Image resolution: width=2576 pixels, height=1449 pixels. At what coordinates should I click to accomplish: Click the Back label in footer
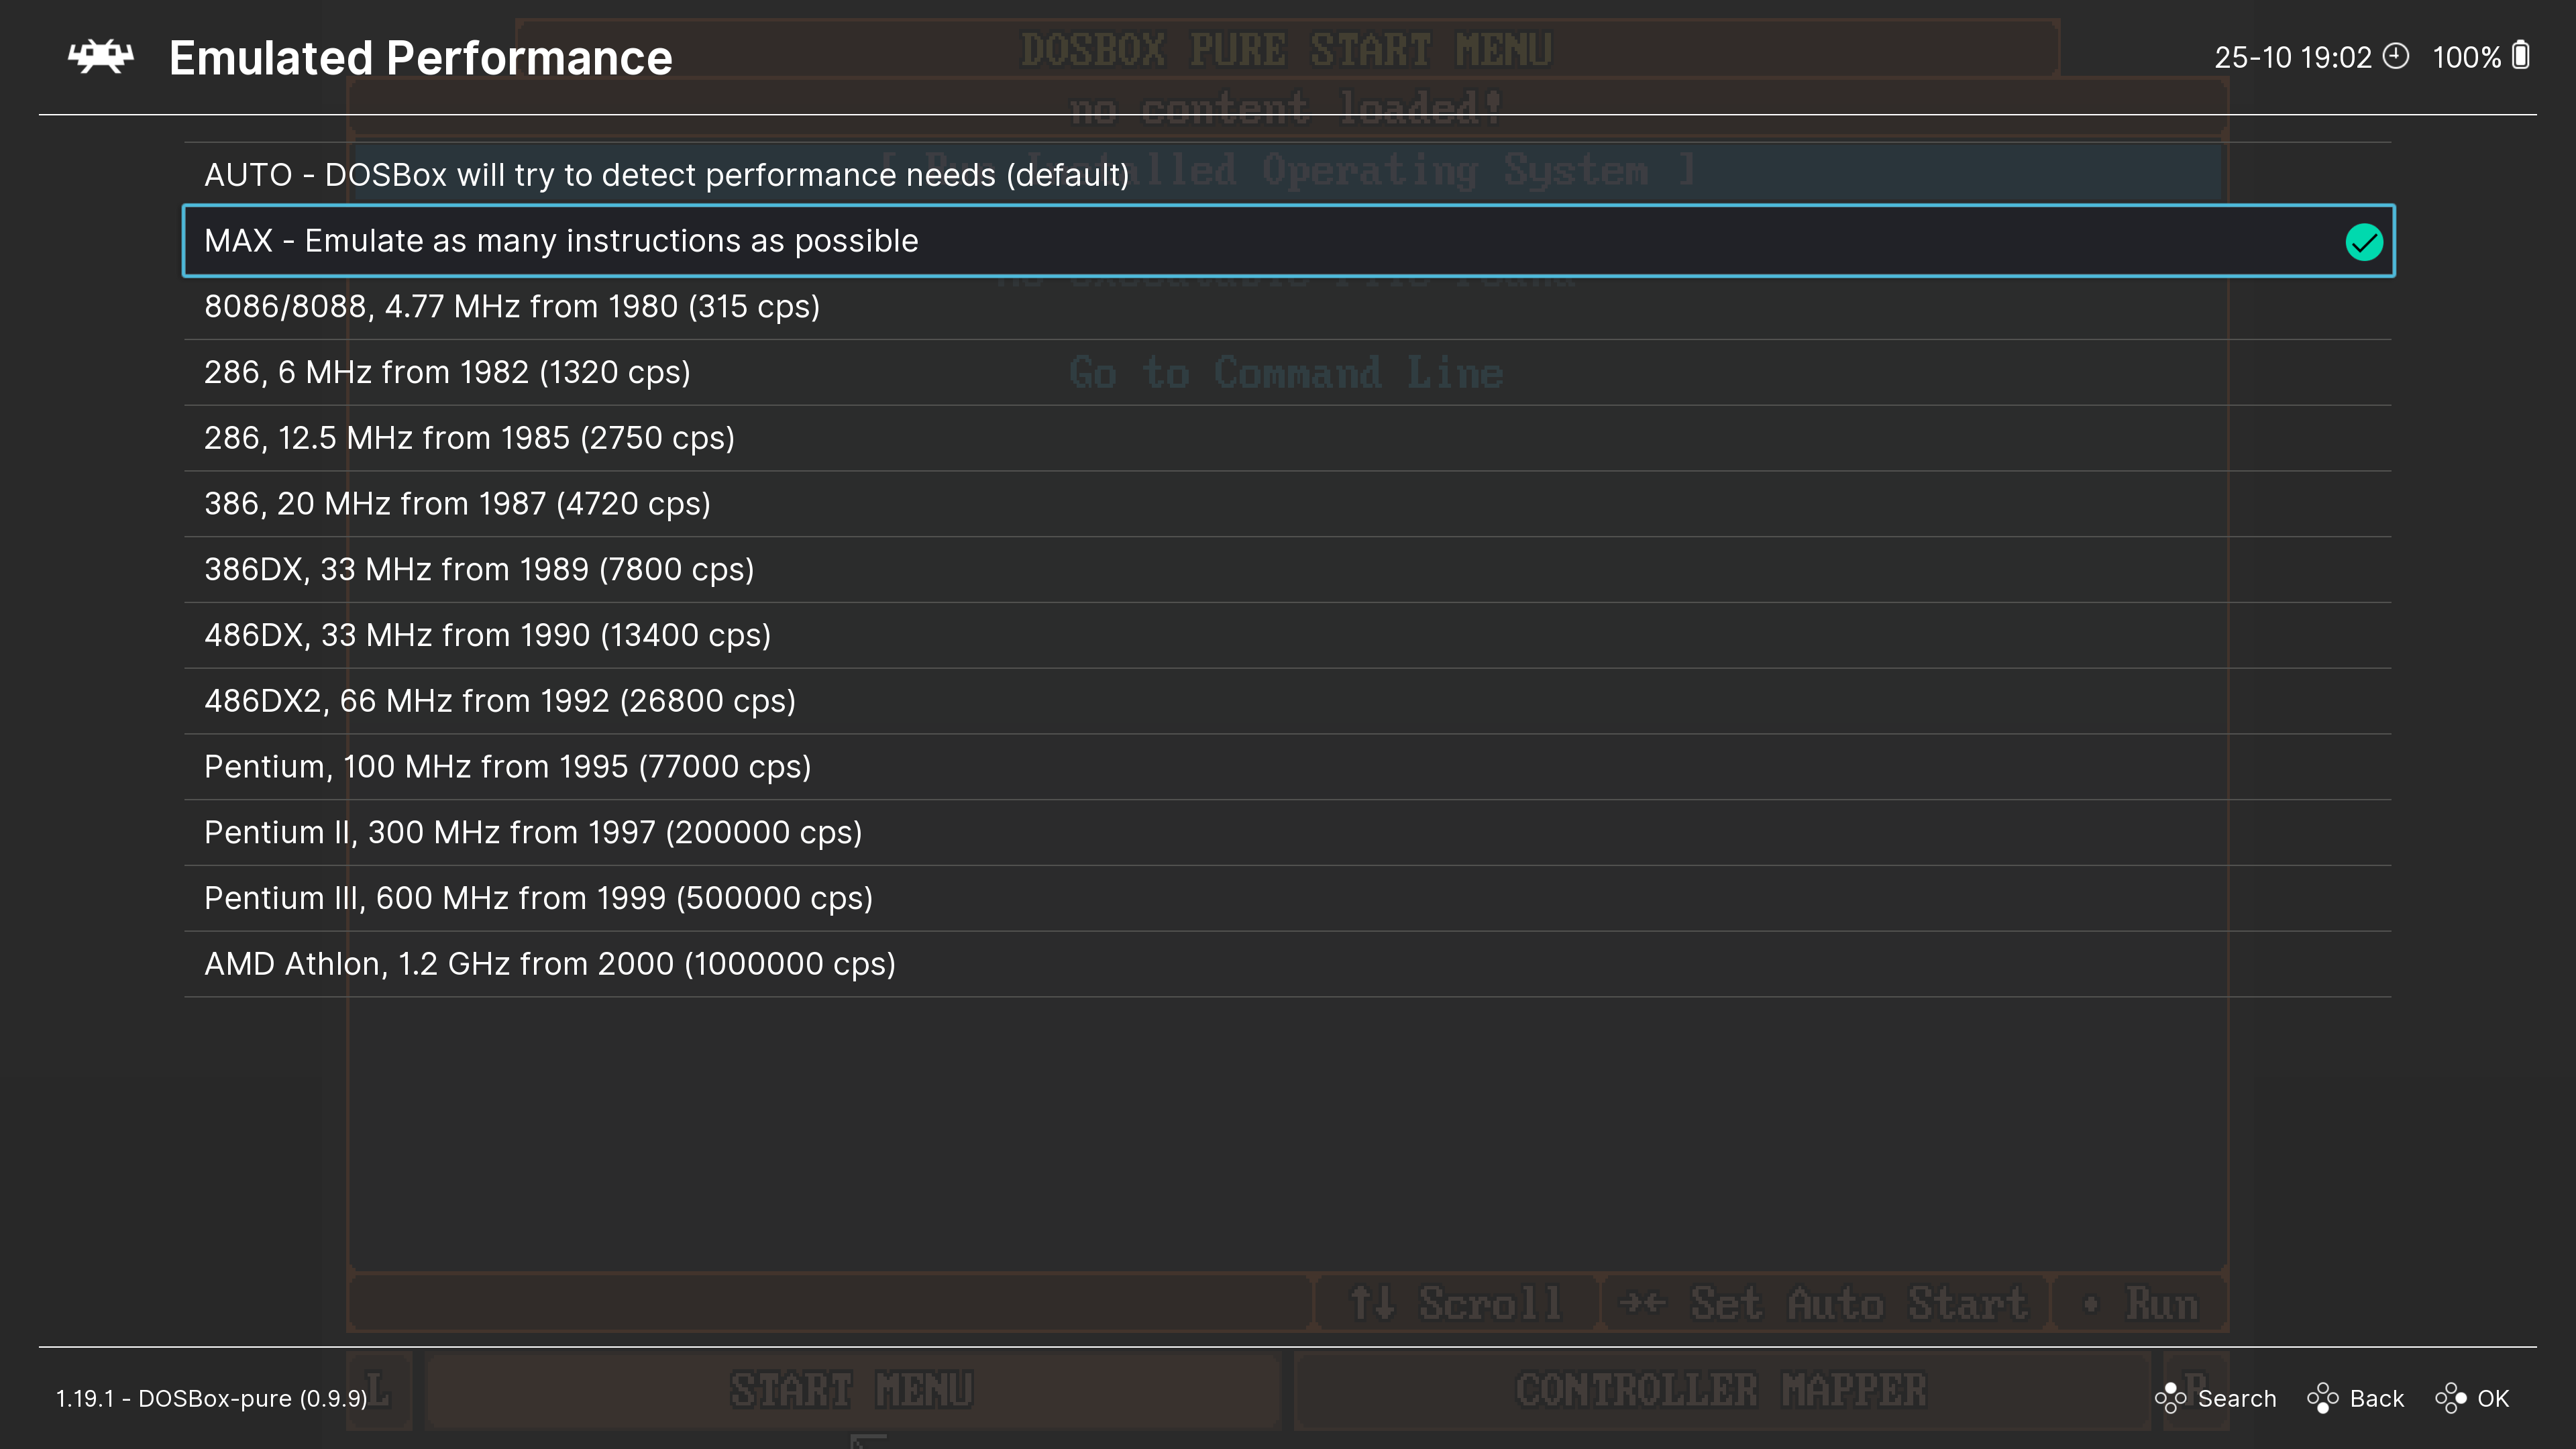pyautogui.click(x=2376, y=1398)
